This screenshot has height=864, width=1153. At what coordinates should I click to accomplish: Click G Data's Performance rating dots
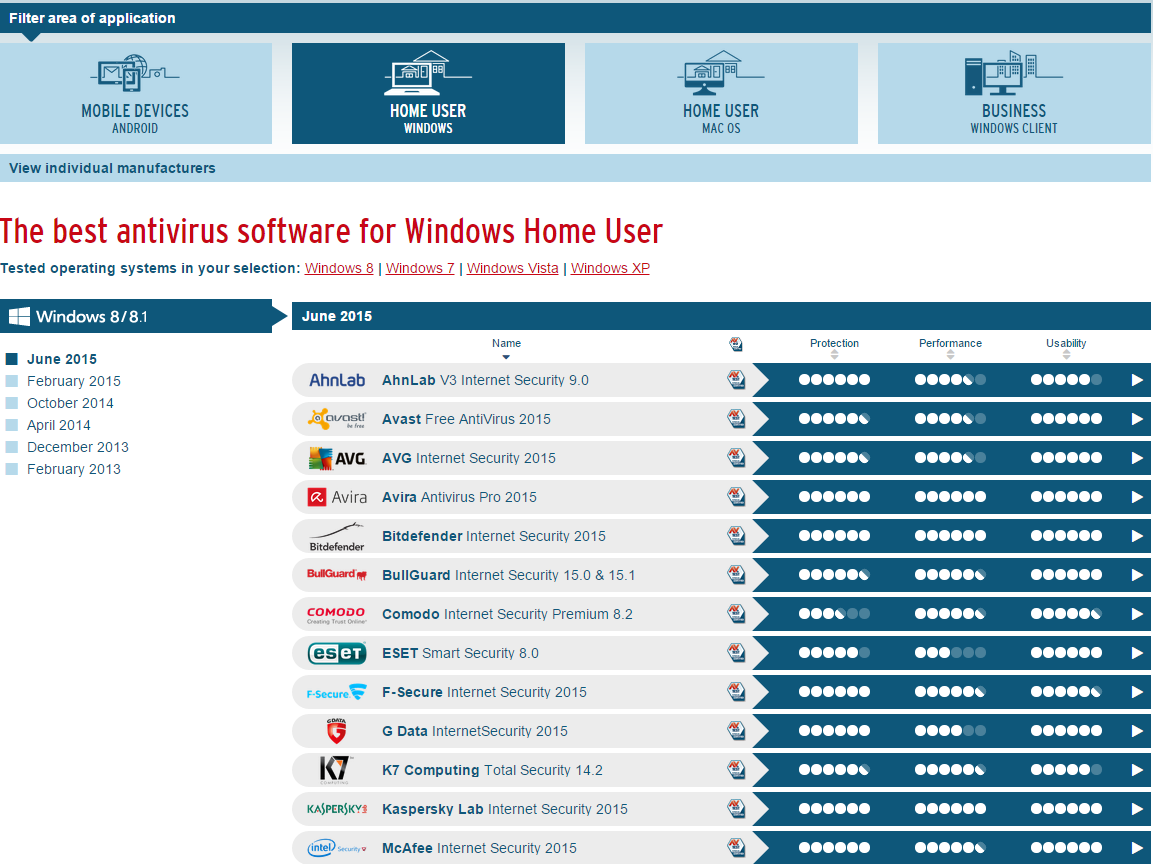(x=950, y=731)
